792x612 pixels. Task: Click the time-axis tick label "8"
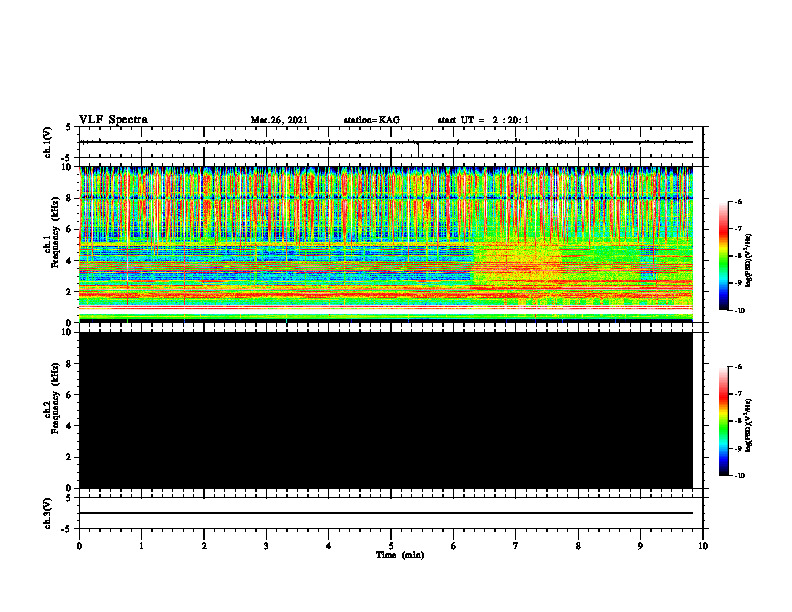(578, 546)
